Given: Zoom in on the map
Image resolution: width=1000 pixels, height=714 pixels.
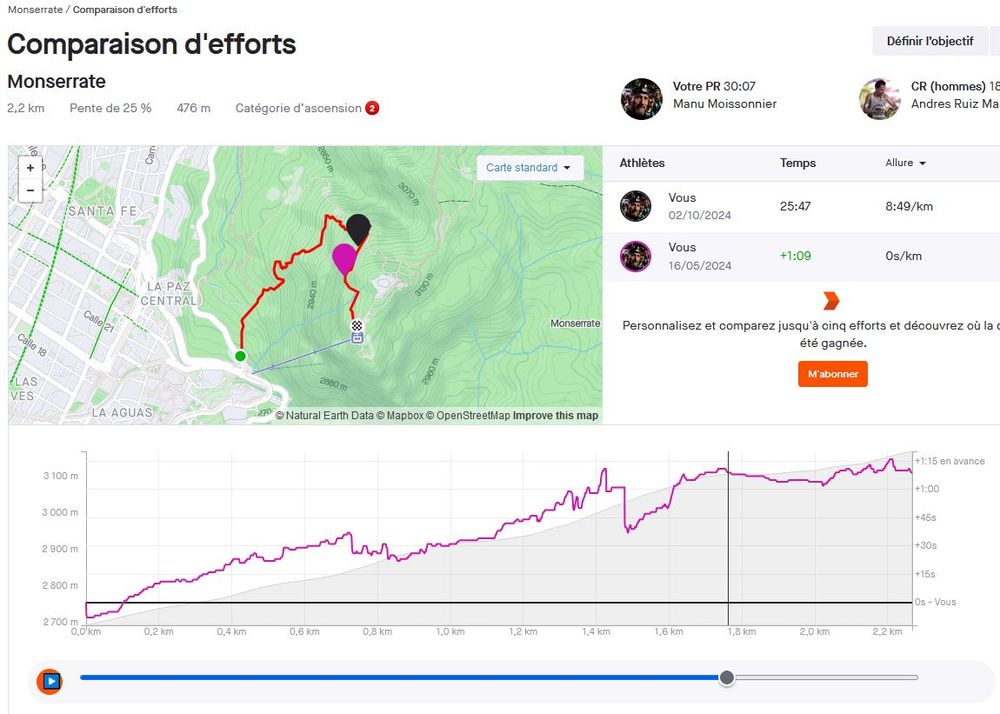Looking at the screenshot, I should [30, 168].
